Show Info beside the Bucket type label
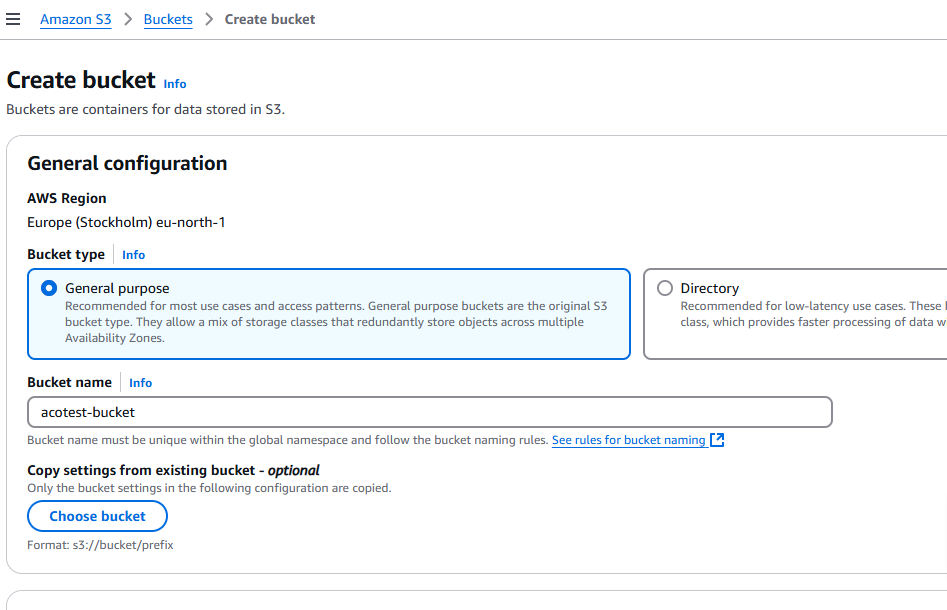The image size is (947, 610). [134, 255]
